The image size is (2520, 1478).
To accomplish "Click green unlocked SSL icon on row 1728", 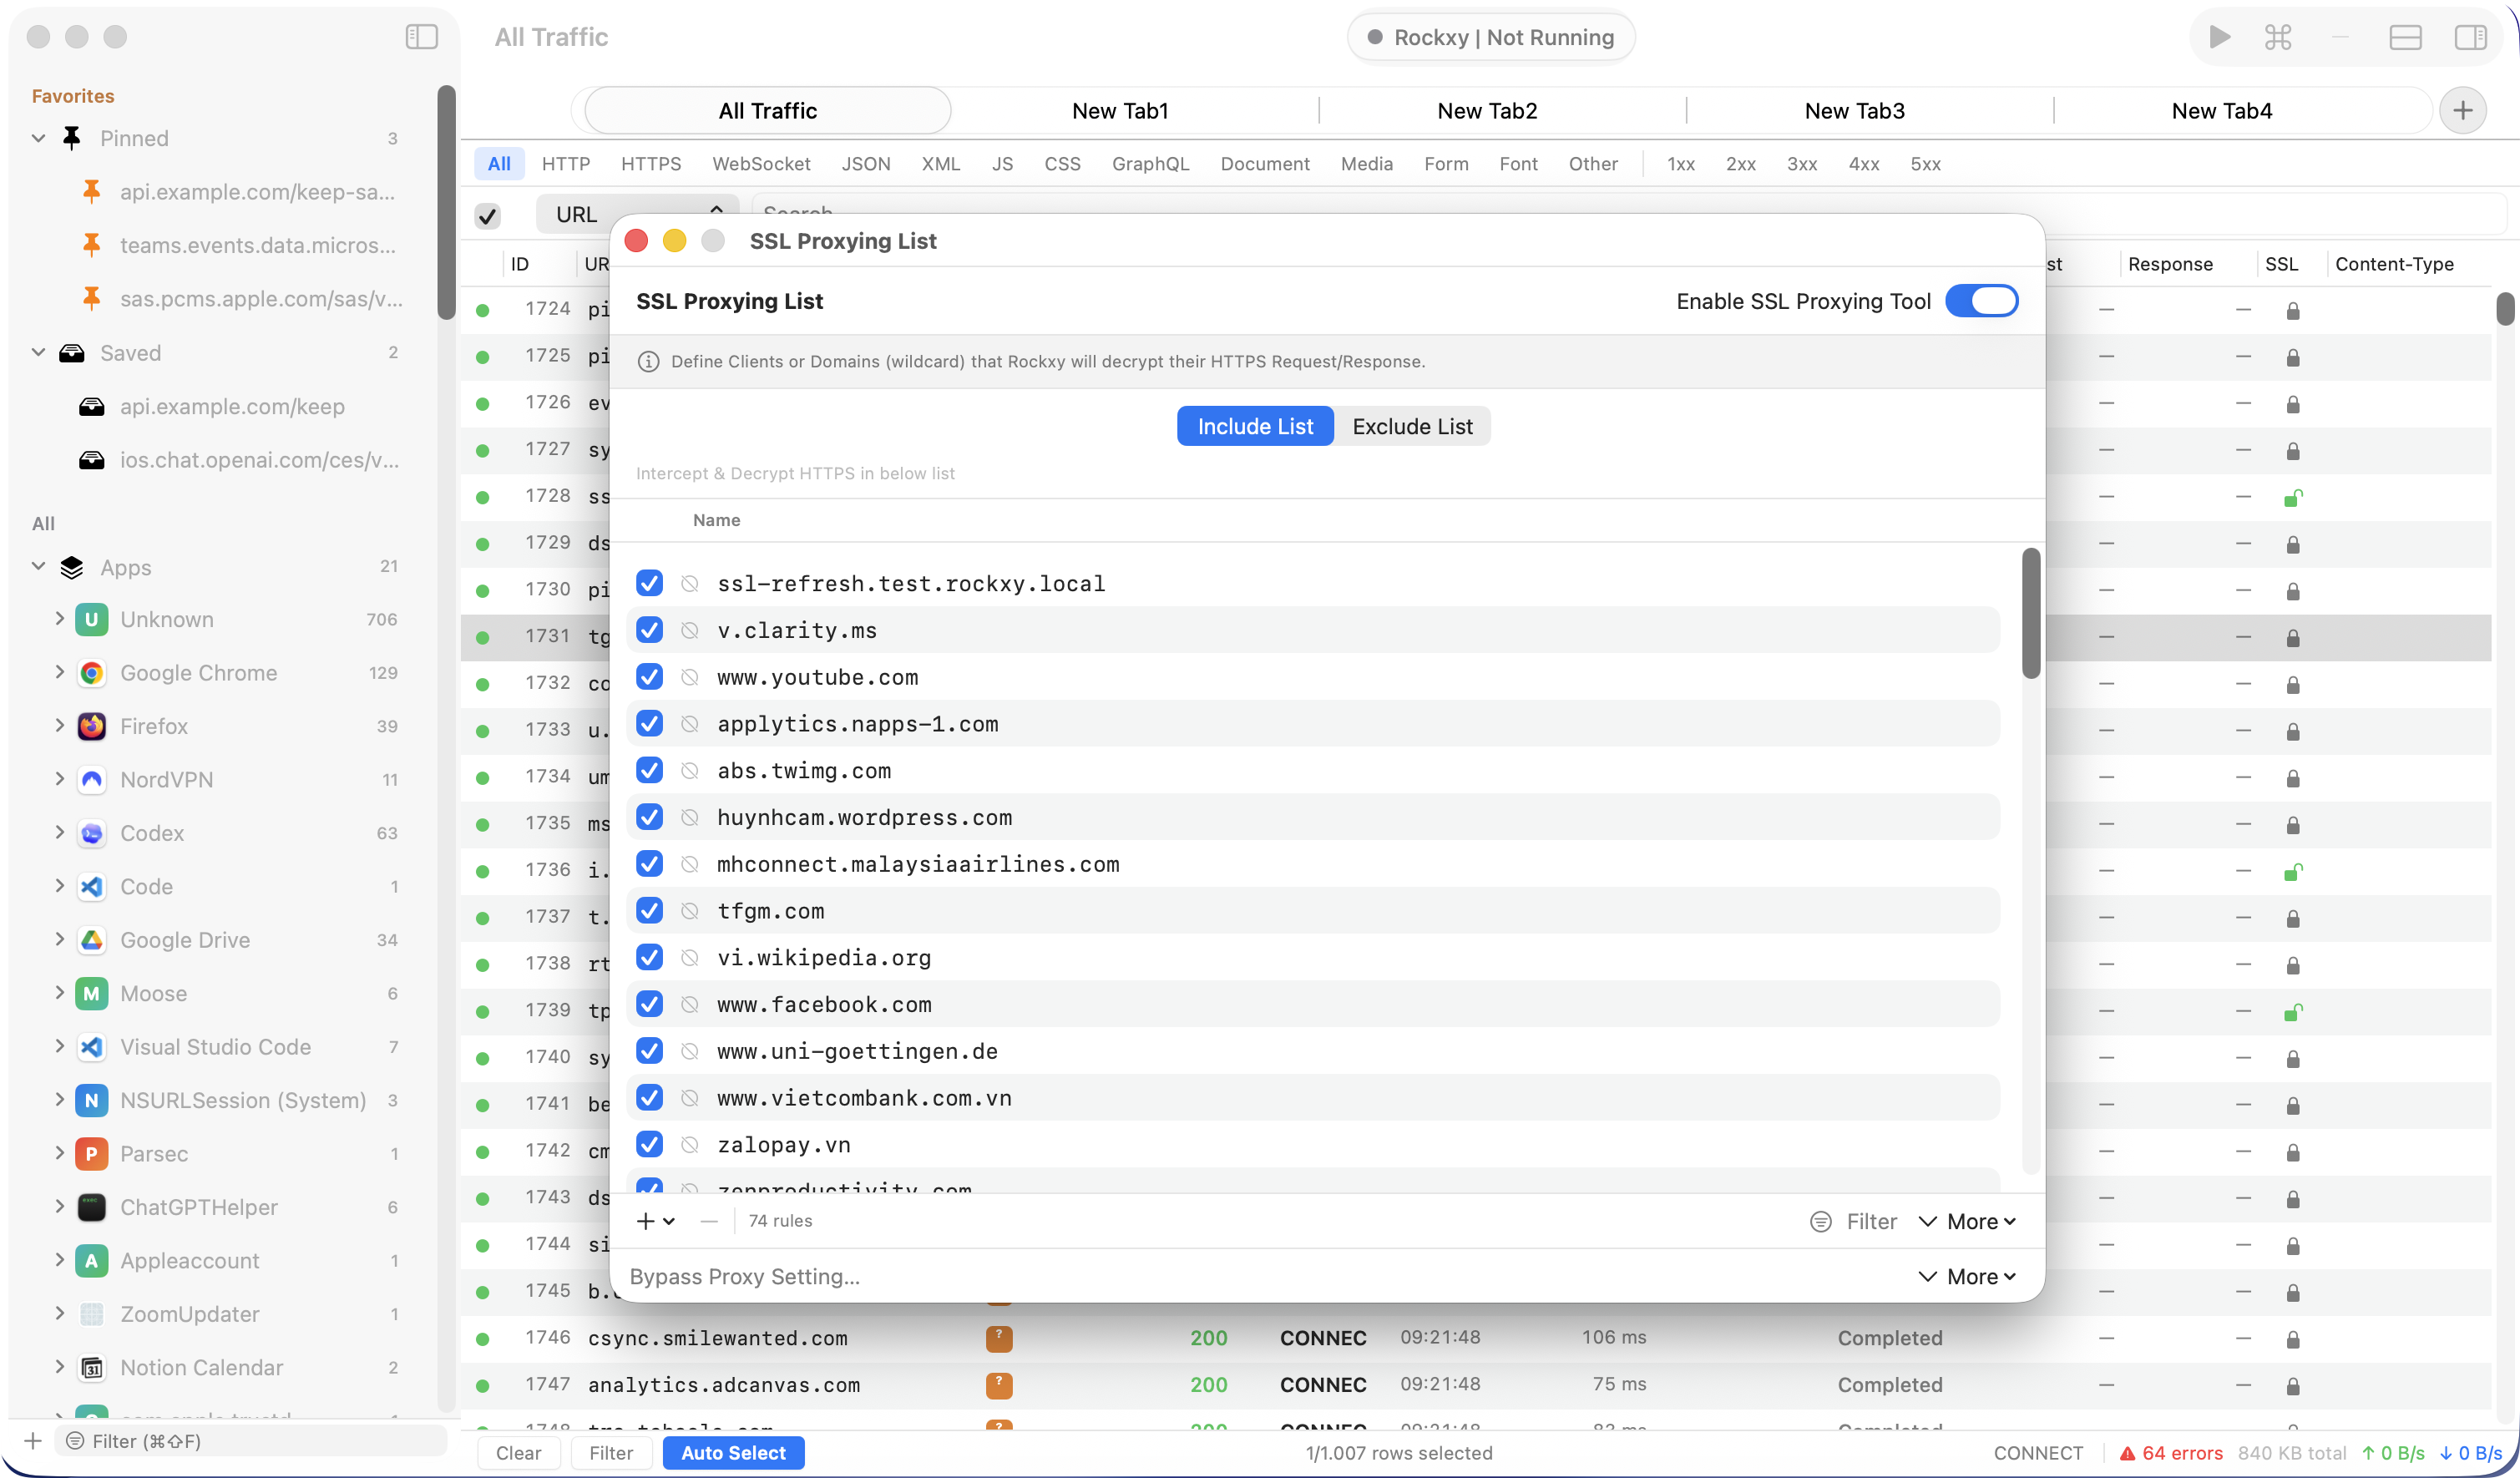I will (2293, 497).
